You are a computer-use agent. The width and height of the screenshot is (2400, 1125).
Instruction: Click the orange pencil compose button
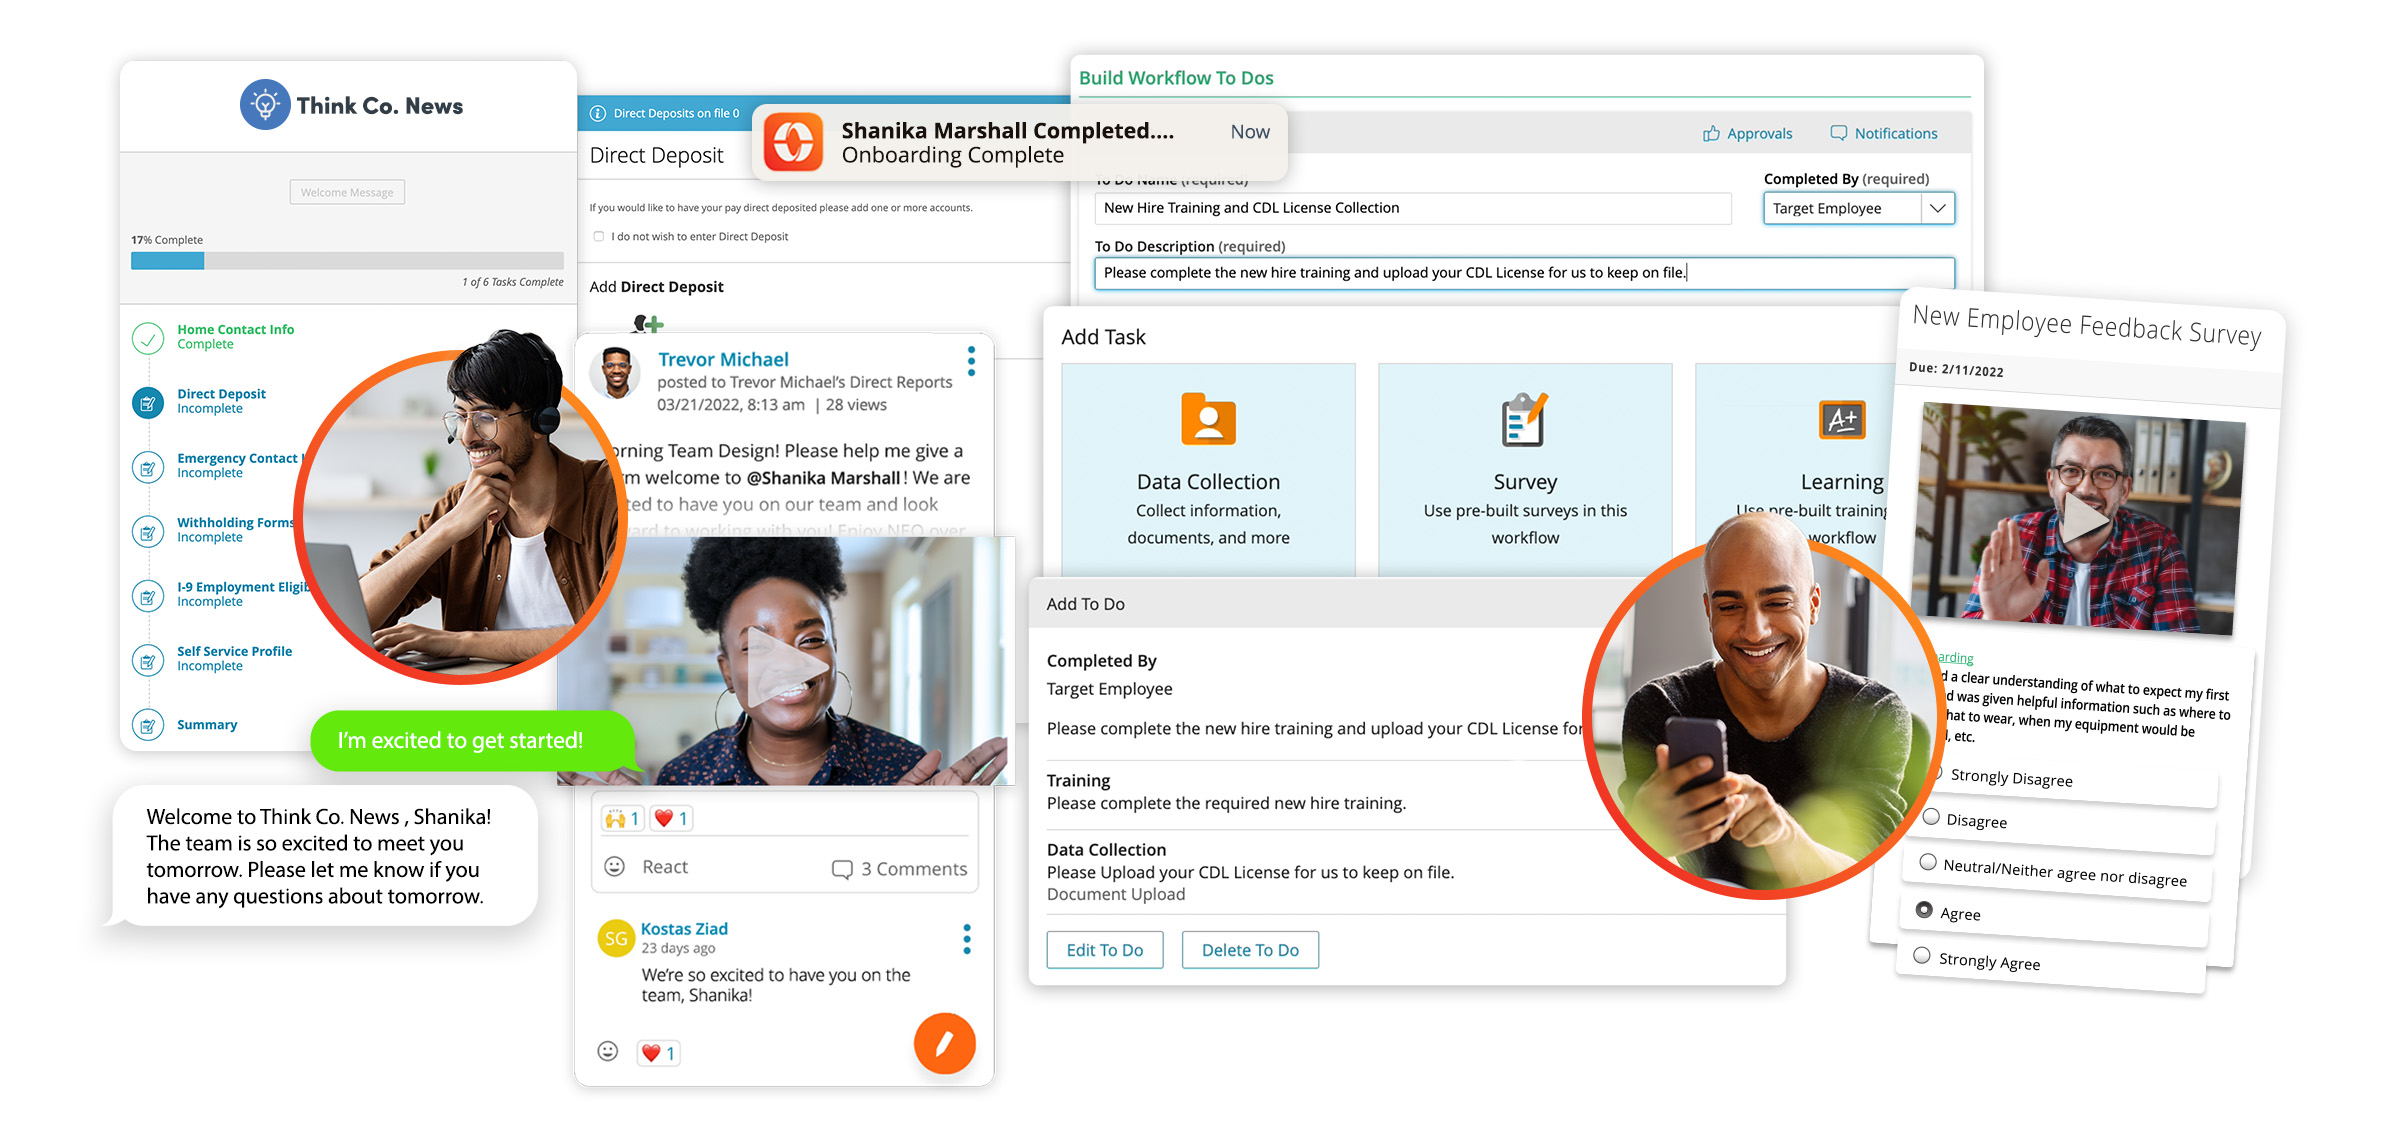pos(944,1043)
